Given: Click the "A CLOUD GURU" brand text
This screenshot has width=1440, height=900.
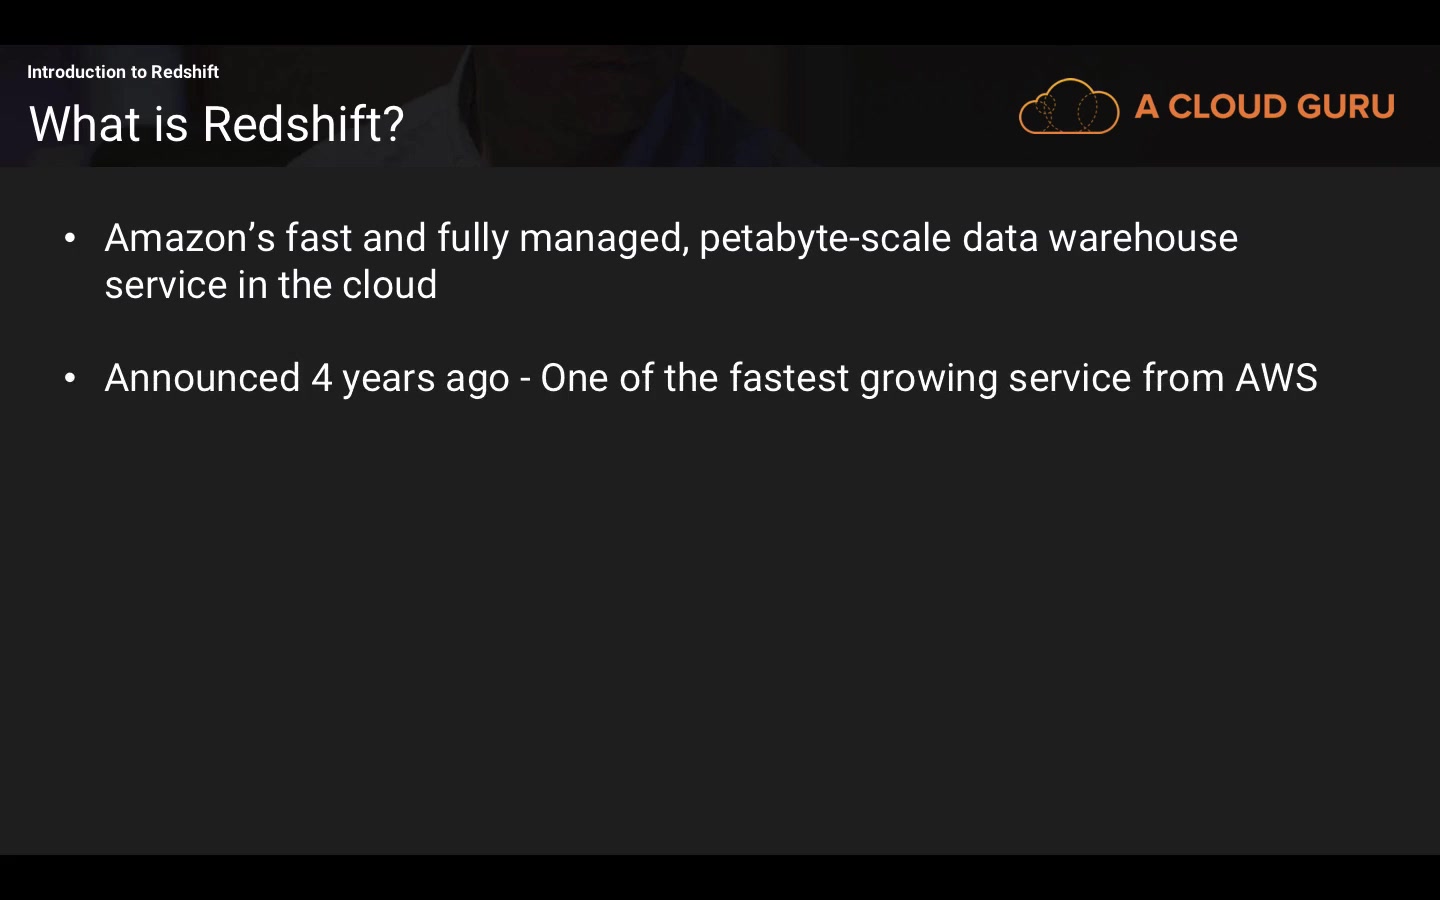Looking at the screenshot, I should (1264, 107).
